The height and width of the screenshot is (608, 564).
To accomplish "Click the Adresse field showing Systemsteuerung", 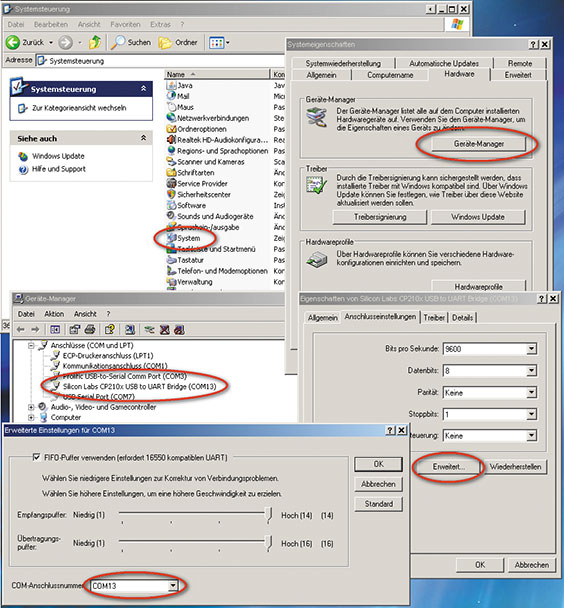I will tap(160, 61).
